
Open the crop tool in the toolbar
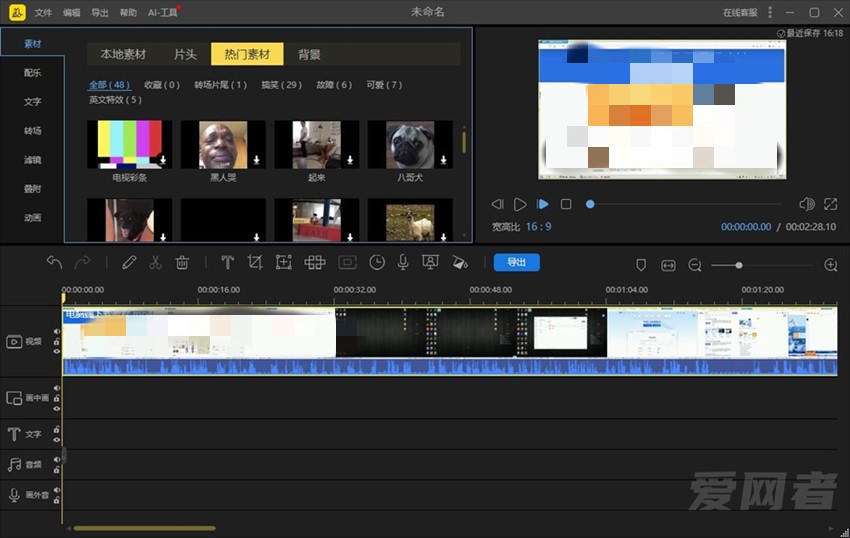(255, 263)
